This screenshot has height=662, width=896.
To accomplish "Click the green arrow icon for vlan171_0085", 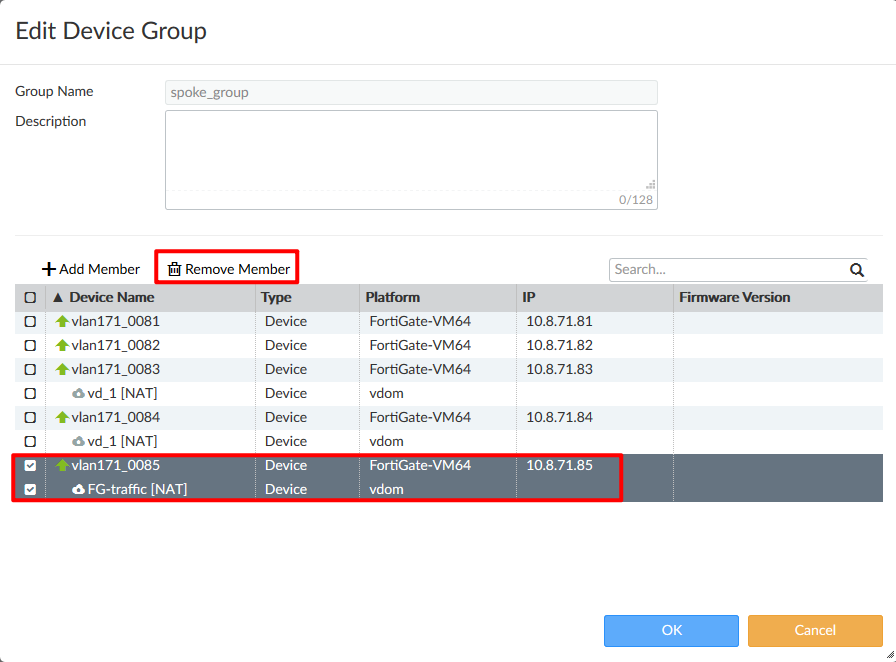I will [62, 465].
